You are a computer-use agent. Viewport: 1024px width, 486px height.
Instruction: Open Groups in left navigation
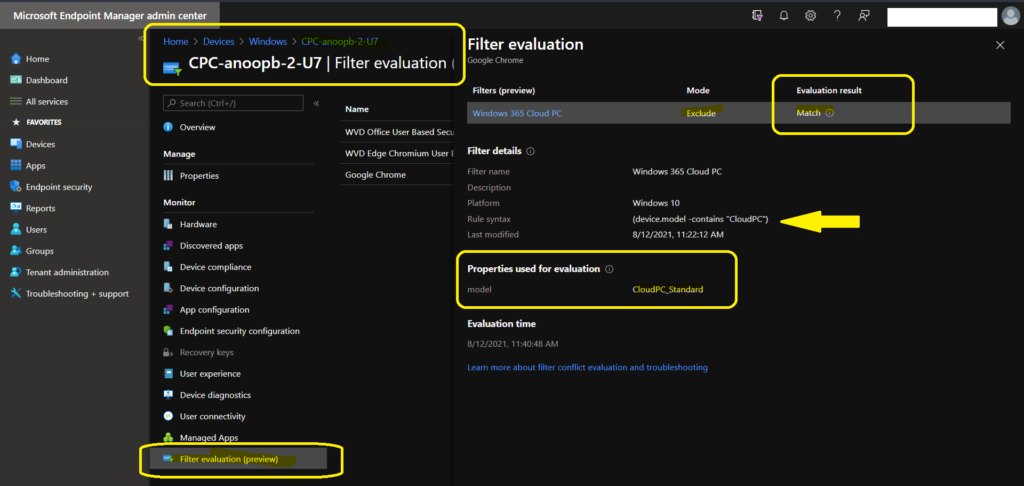click(x=39, y=251)
